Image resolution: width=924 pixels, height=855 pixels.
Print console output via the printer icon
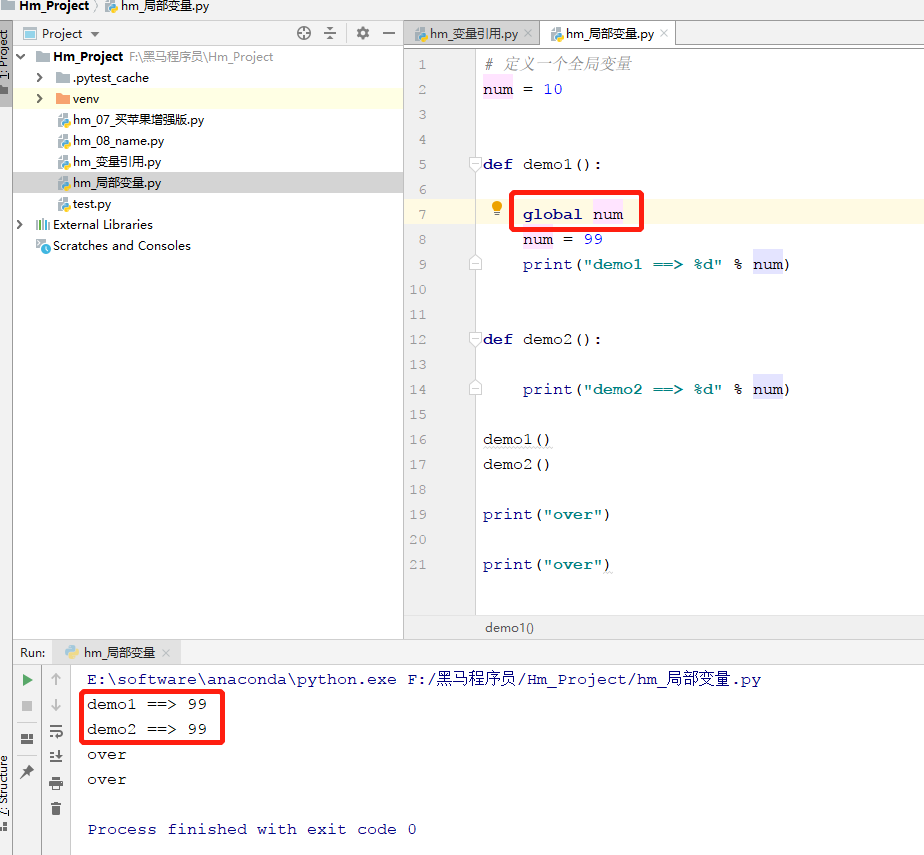click(57, 785)
